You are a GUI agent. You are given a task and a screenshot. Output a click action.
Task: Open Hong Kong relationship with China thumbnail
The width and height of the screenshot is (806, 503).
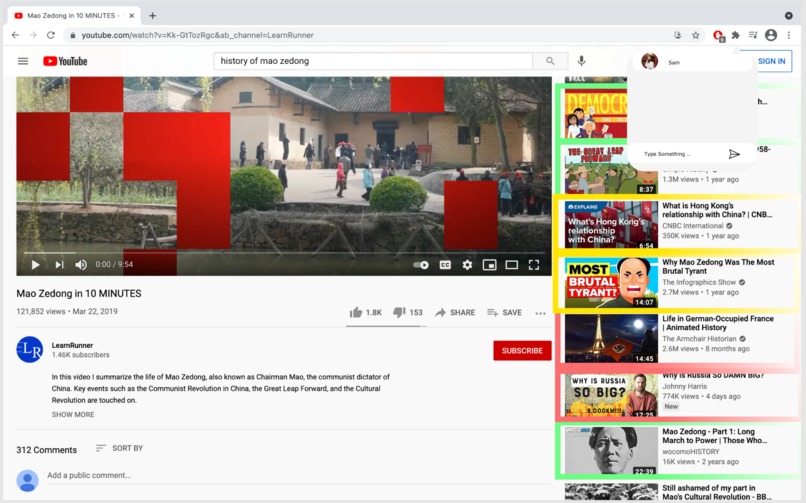611,225
